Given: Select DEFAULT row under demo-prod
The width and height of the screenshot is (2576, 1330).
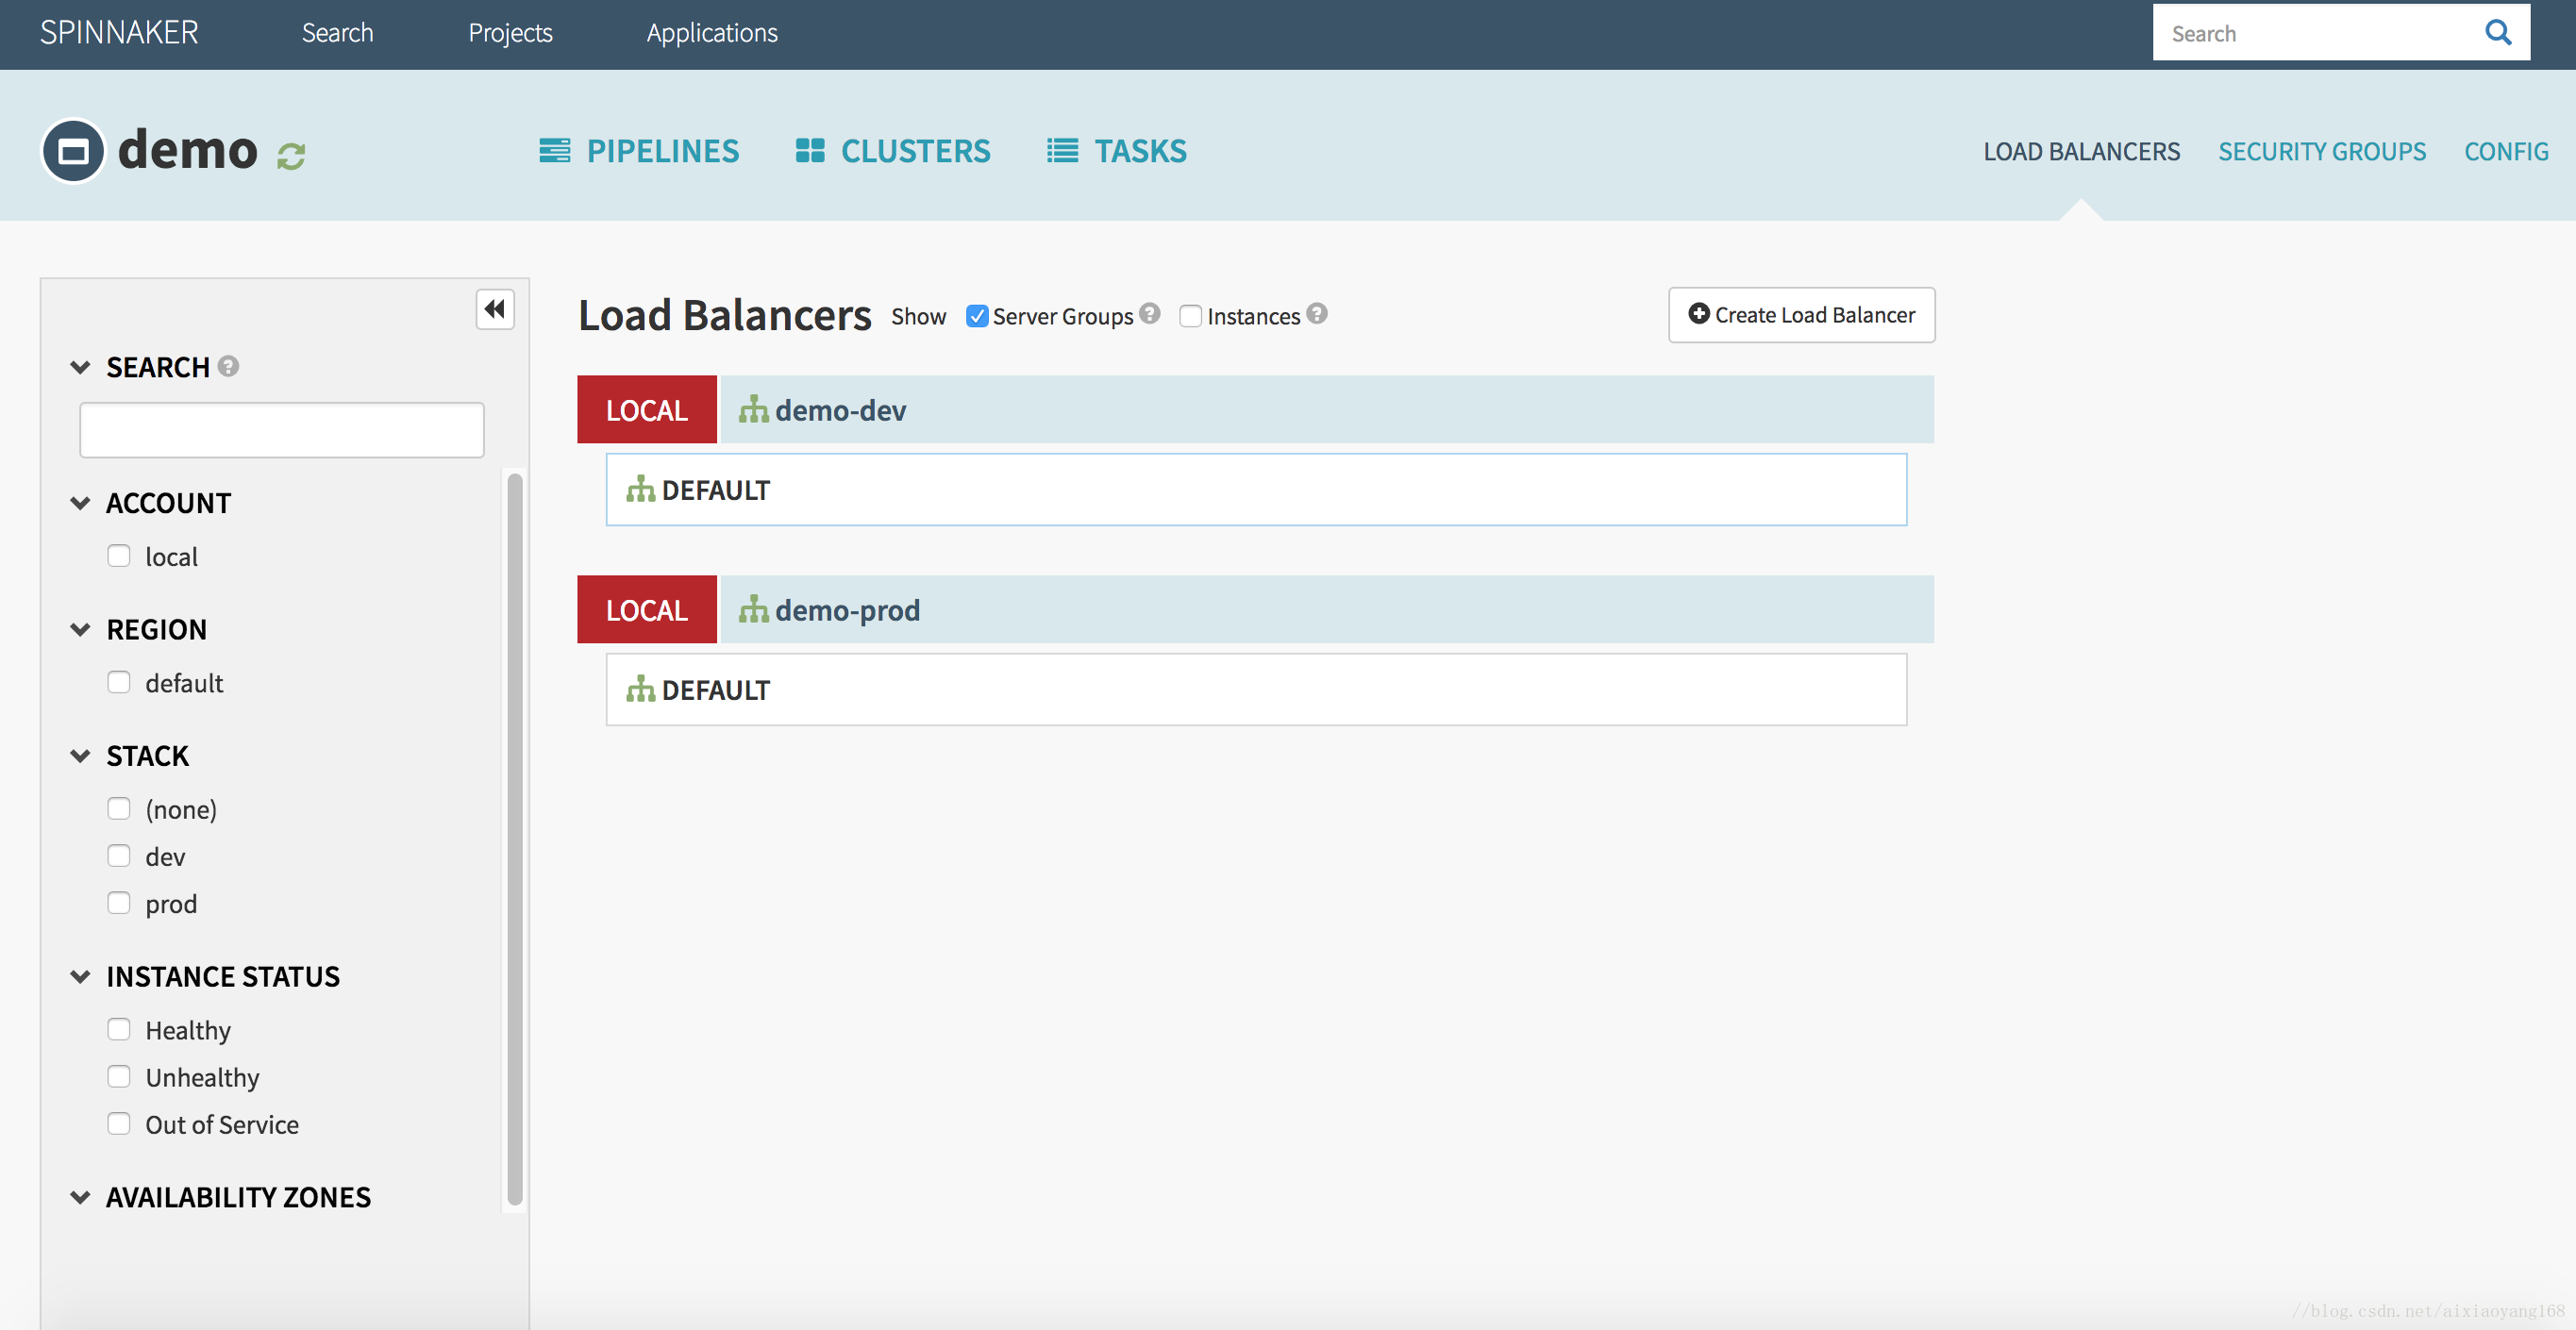Looking at the screenshot, I should point(1256,689).
